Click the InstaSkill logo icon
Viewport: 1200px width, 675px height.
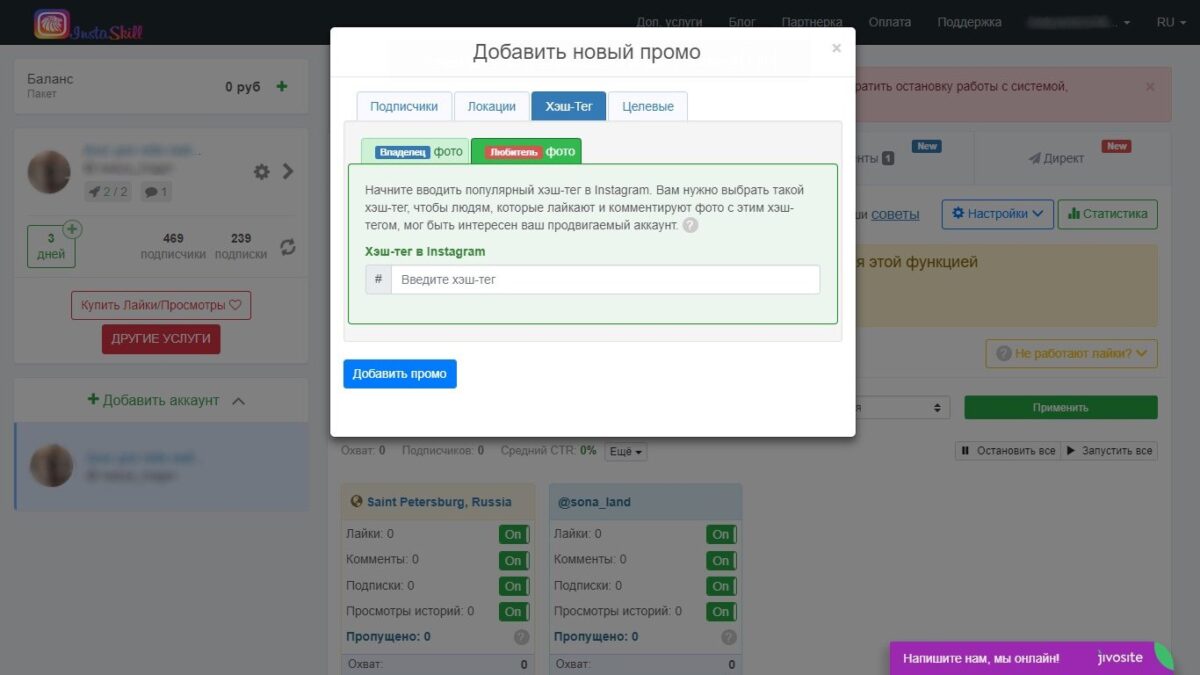point(51,24)
